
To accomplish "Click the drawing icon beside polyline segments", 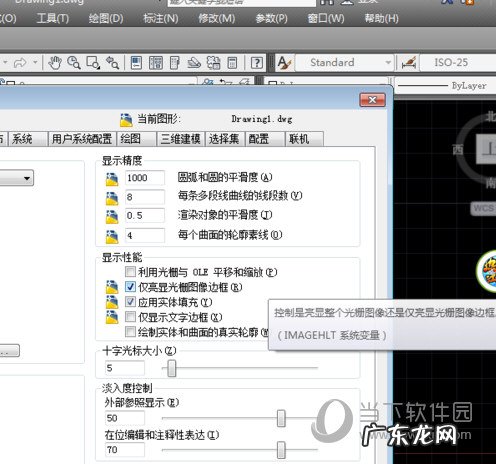I will [x=112, y=198].
